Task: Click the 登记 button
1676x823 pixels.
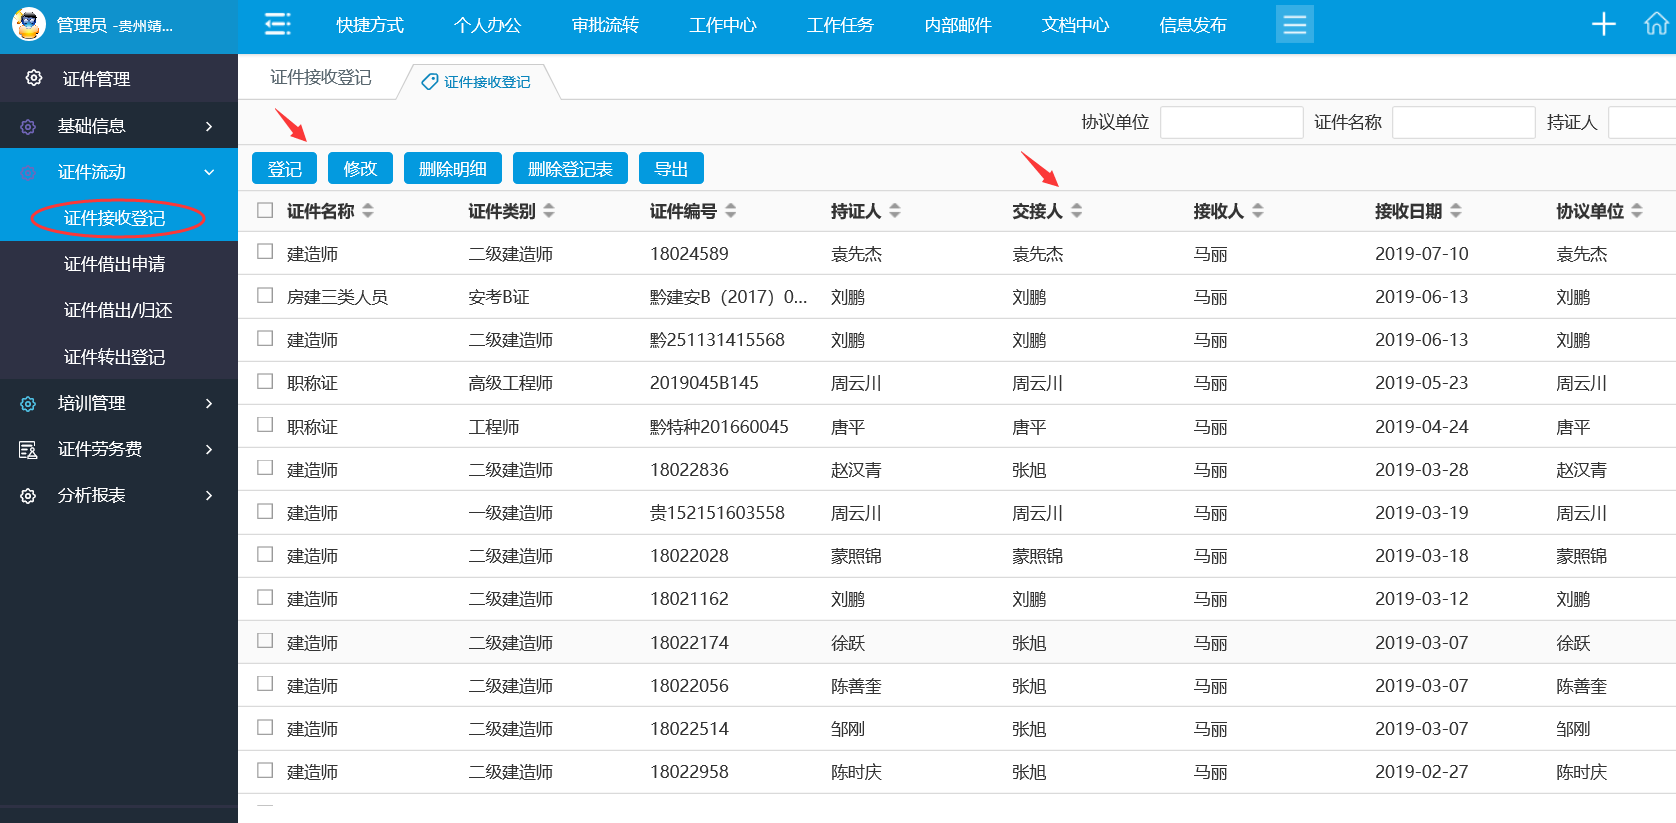Action: [284, 169]
